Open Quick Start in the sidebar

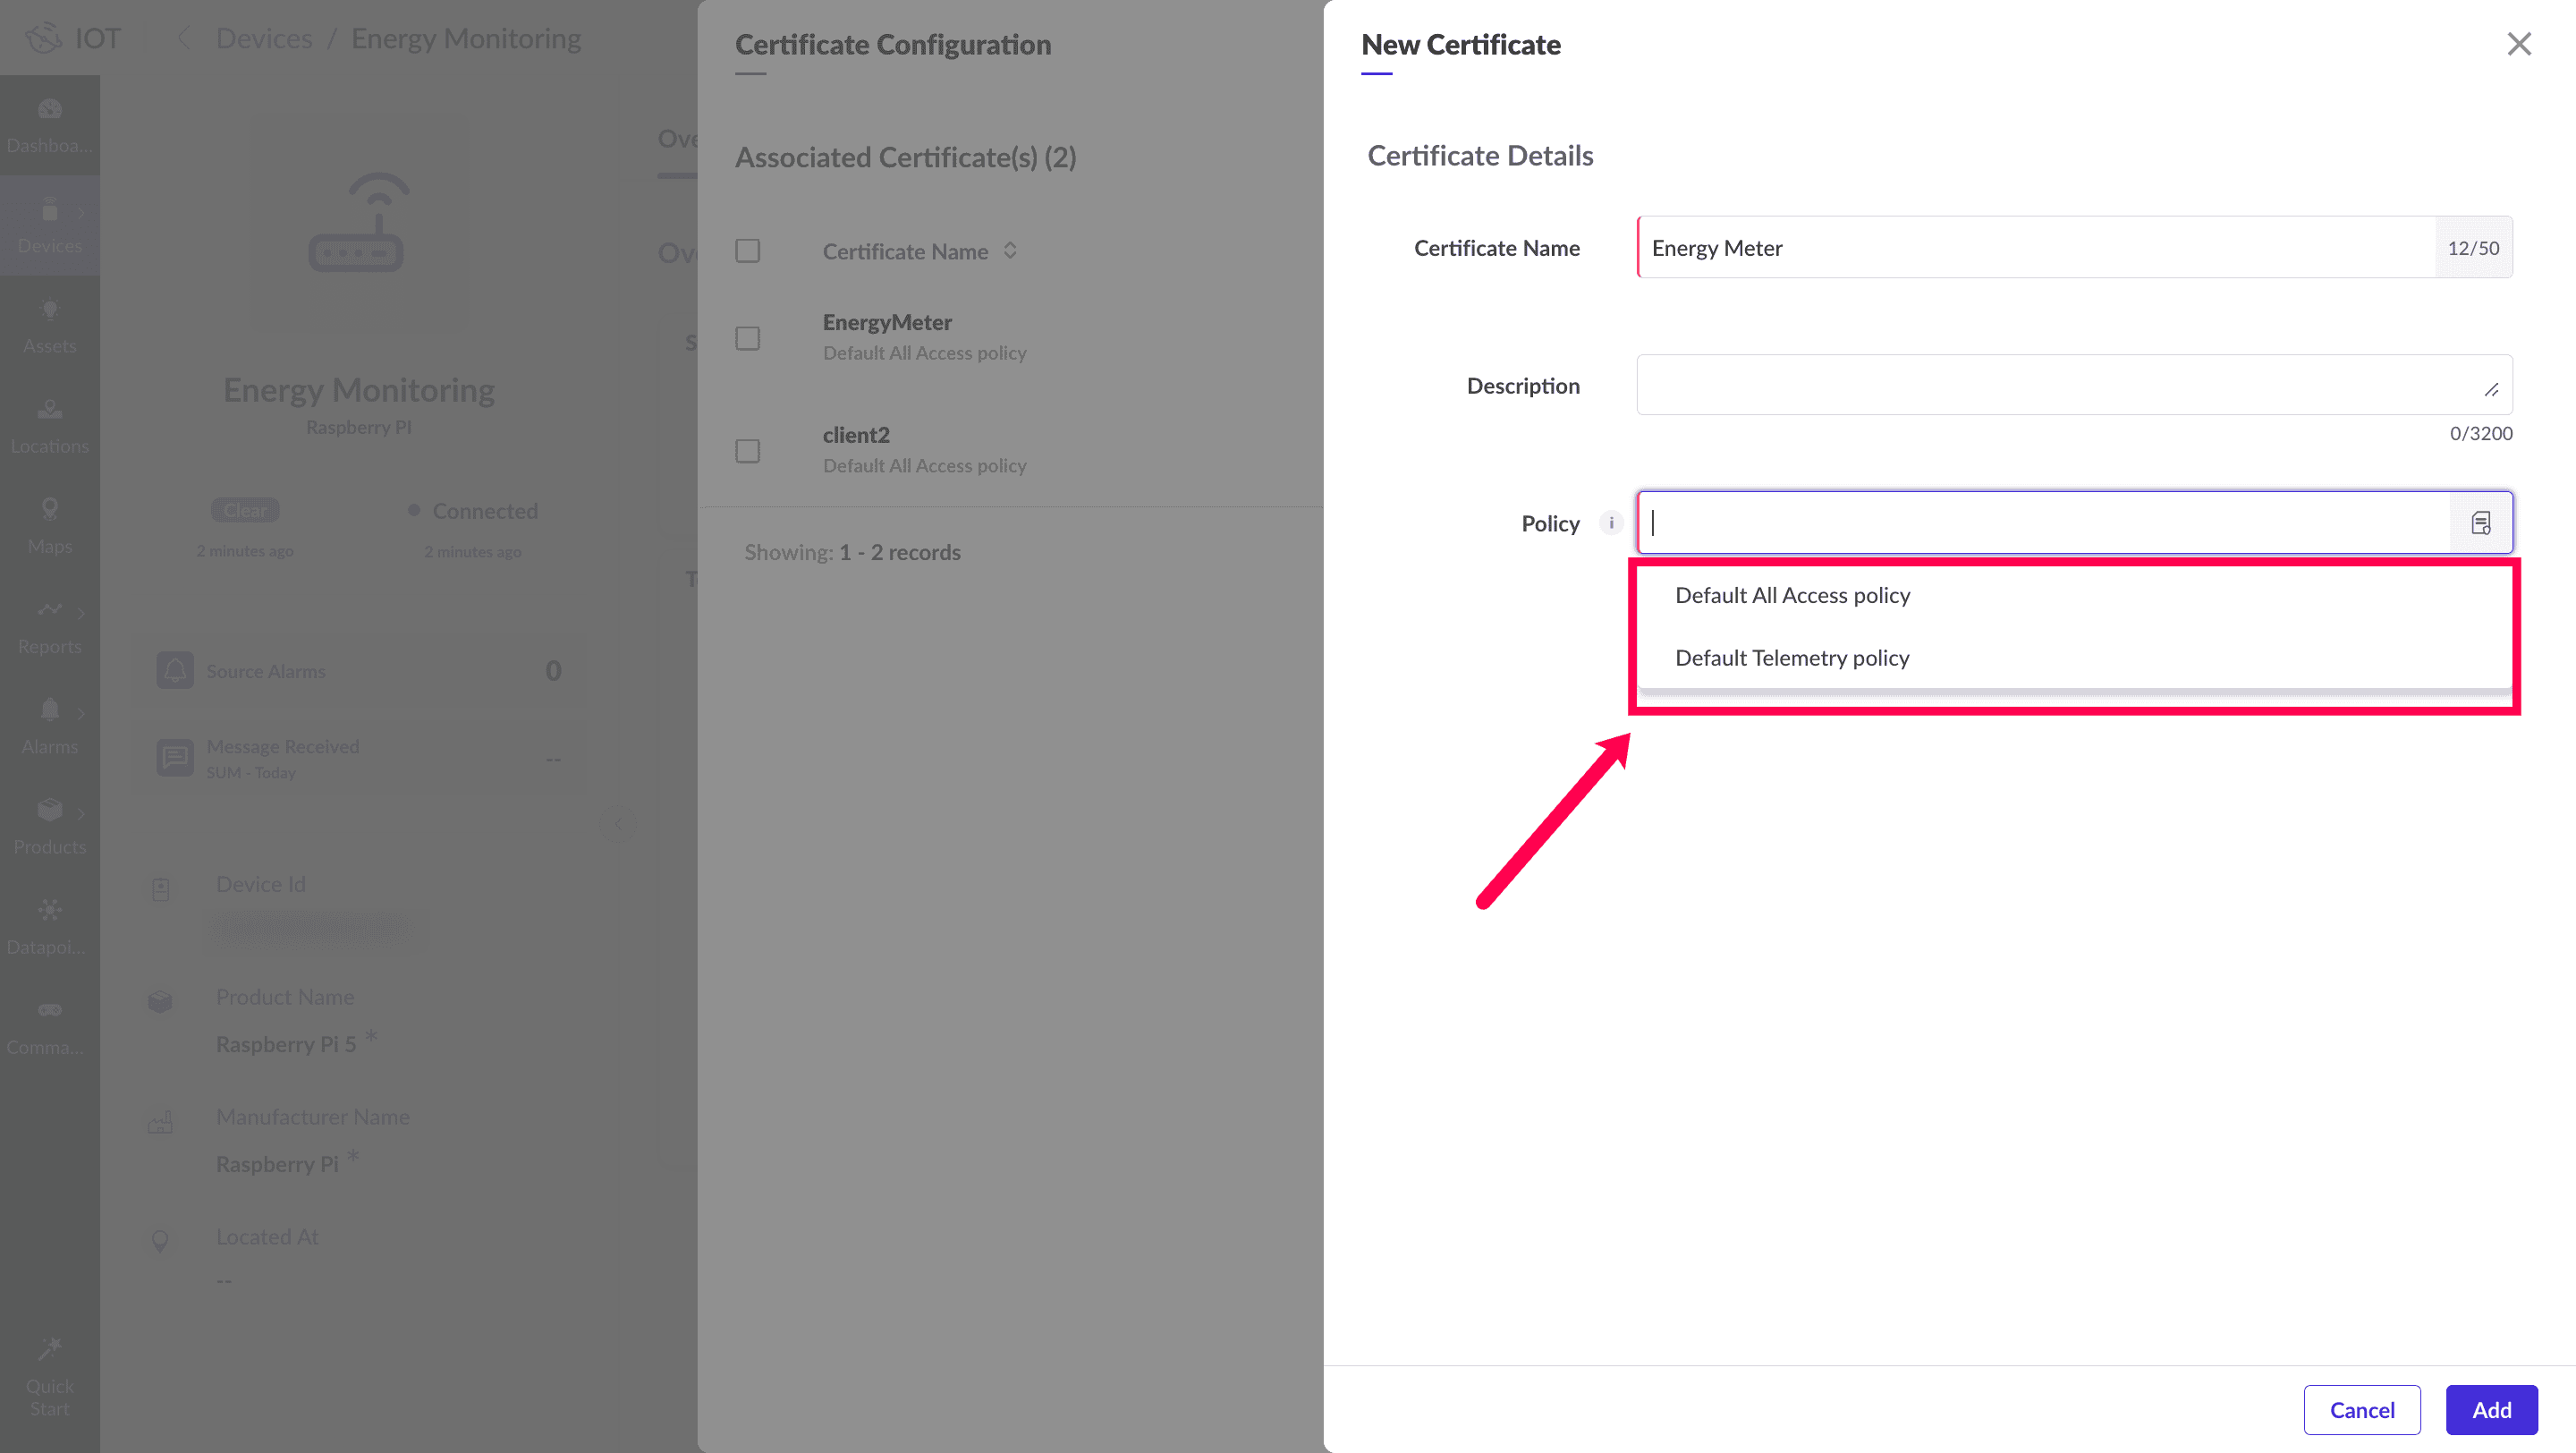(49, 1376)
